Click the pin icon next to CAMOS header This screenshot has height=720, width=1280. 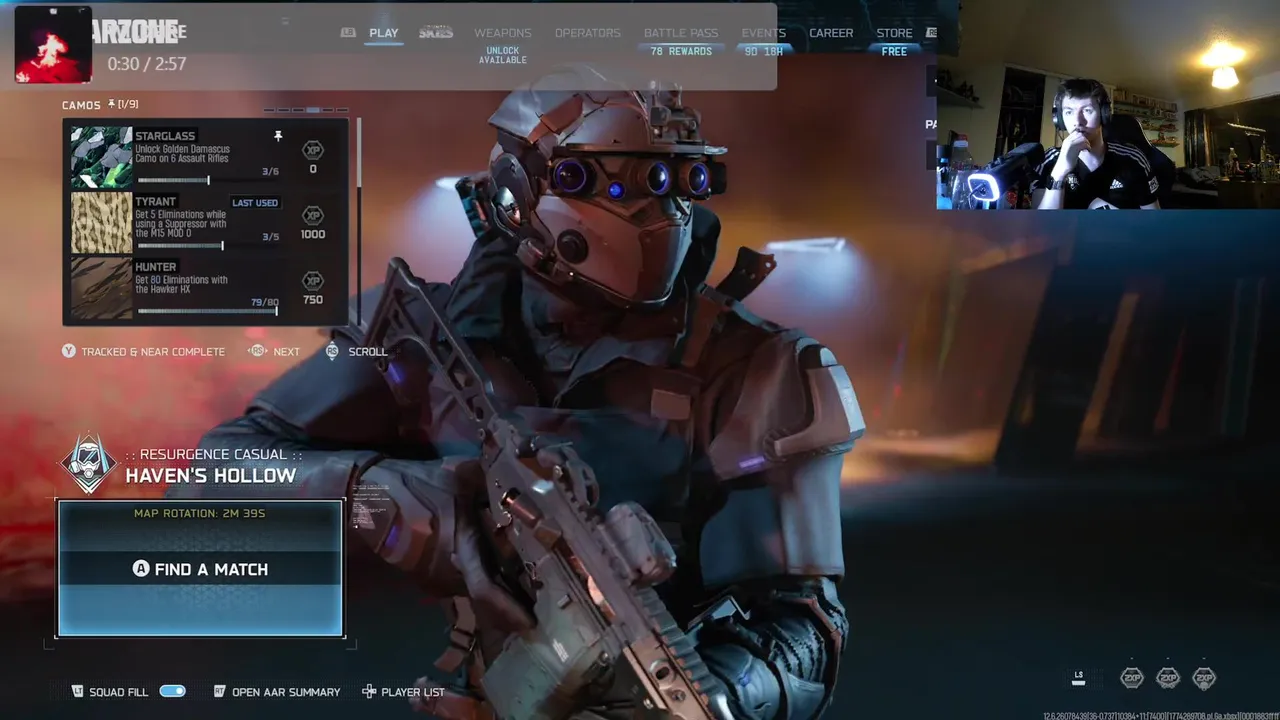tap(110, 104)
